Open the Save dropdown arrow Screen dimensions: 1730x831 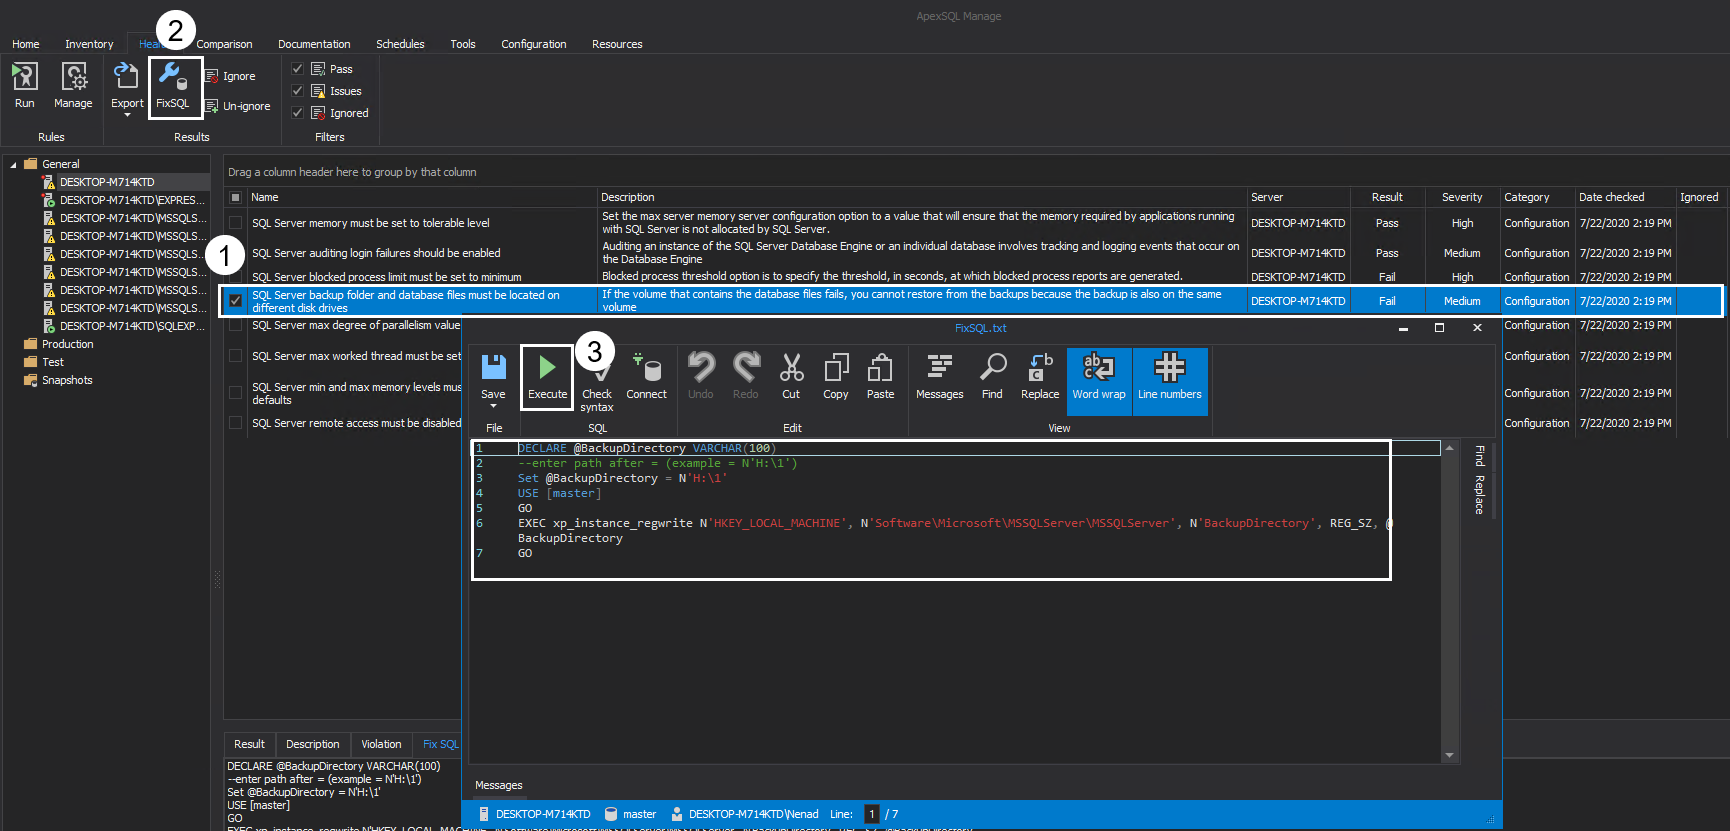[x=493, y=406]
